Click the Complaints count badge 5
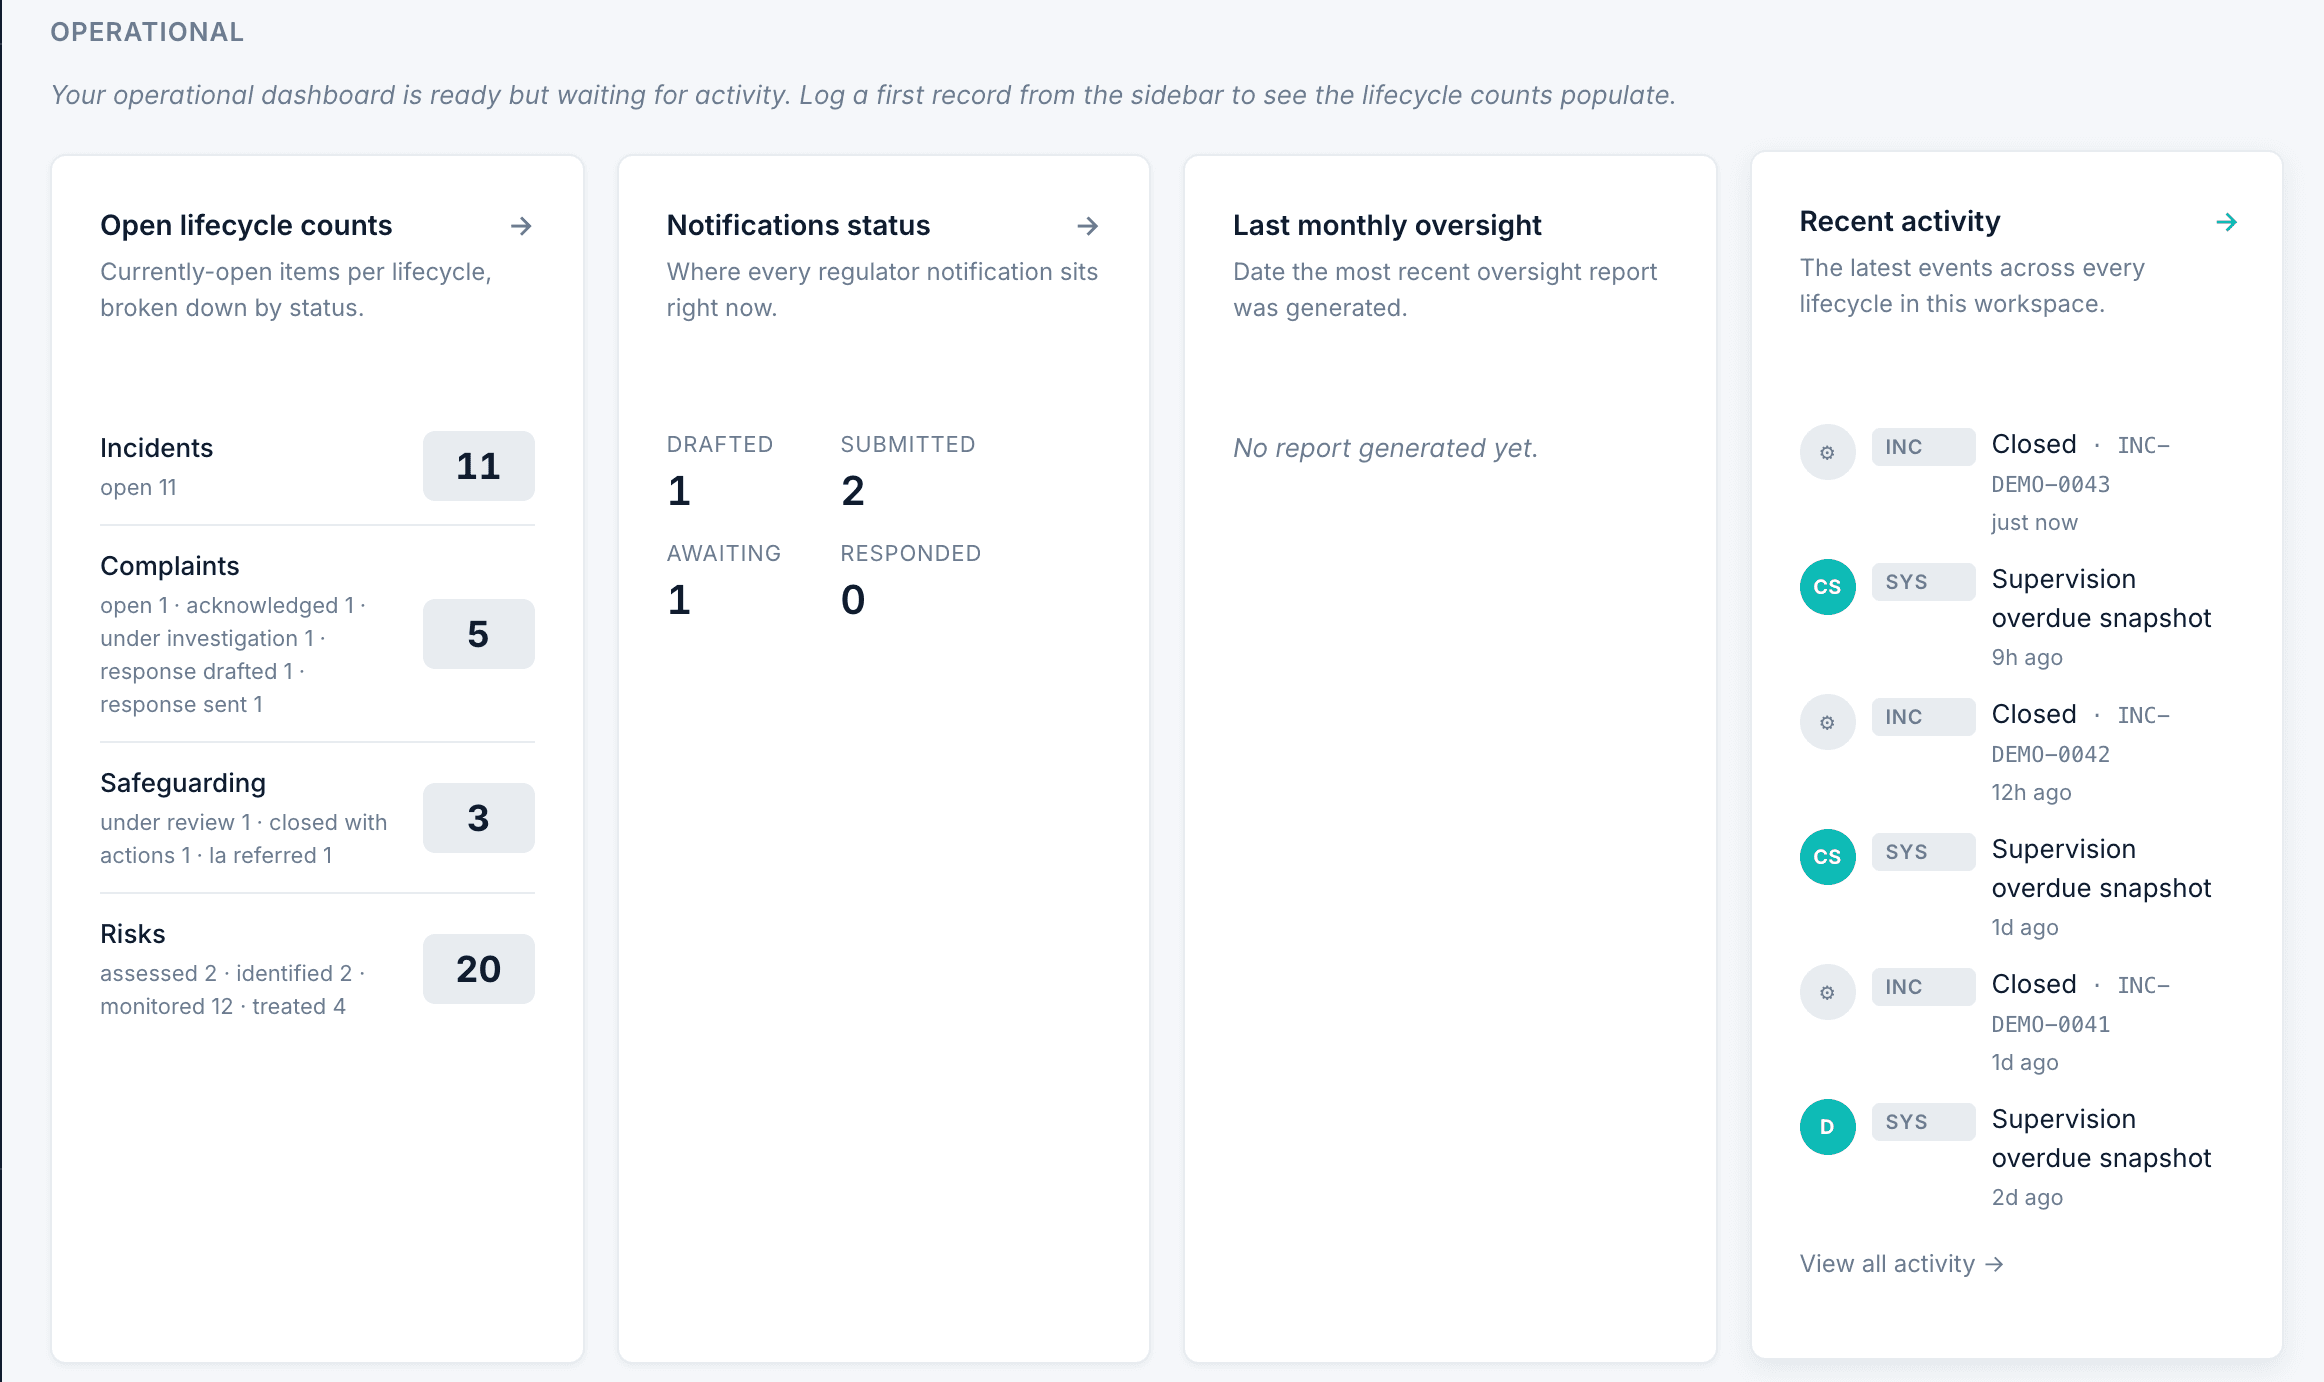Viewport: 2324px width, 1382px height. 478,634
